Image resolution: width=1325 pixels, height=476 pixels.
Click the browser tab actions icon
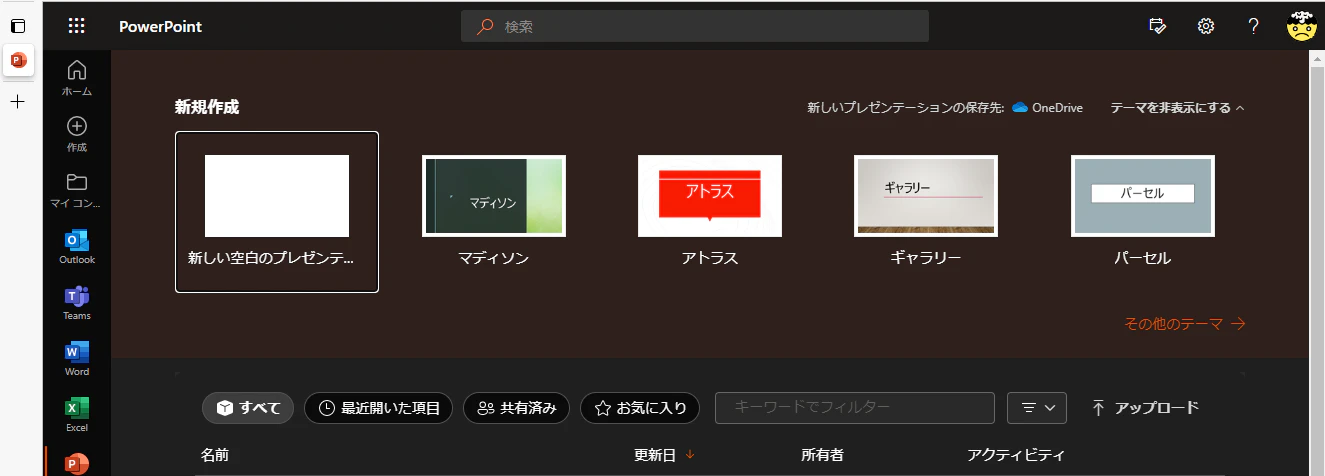(x=18, y=25)
